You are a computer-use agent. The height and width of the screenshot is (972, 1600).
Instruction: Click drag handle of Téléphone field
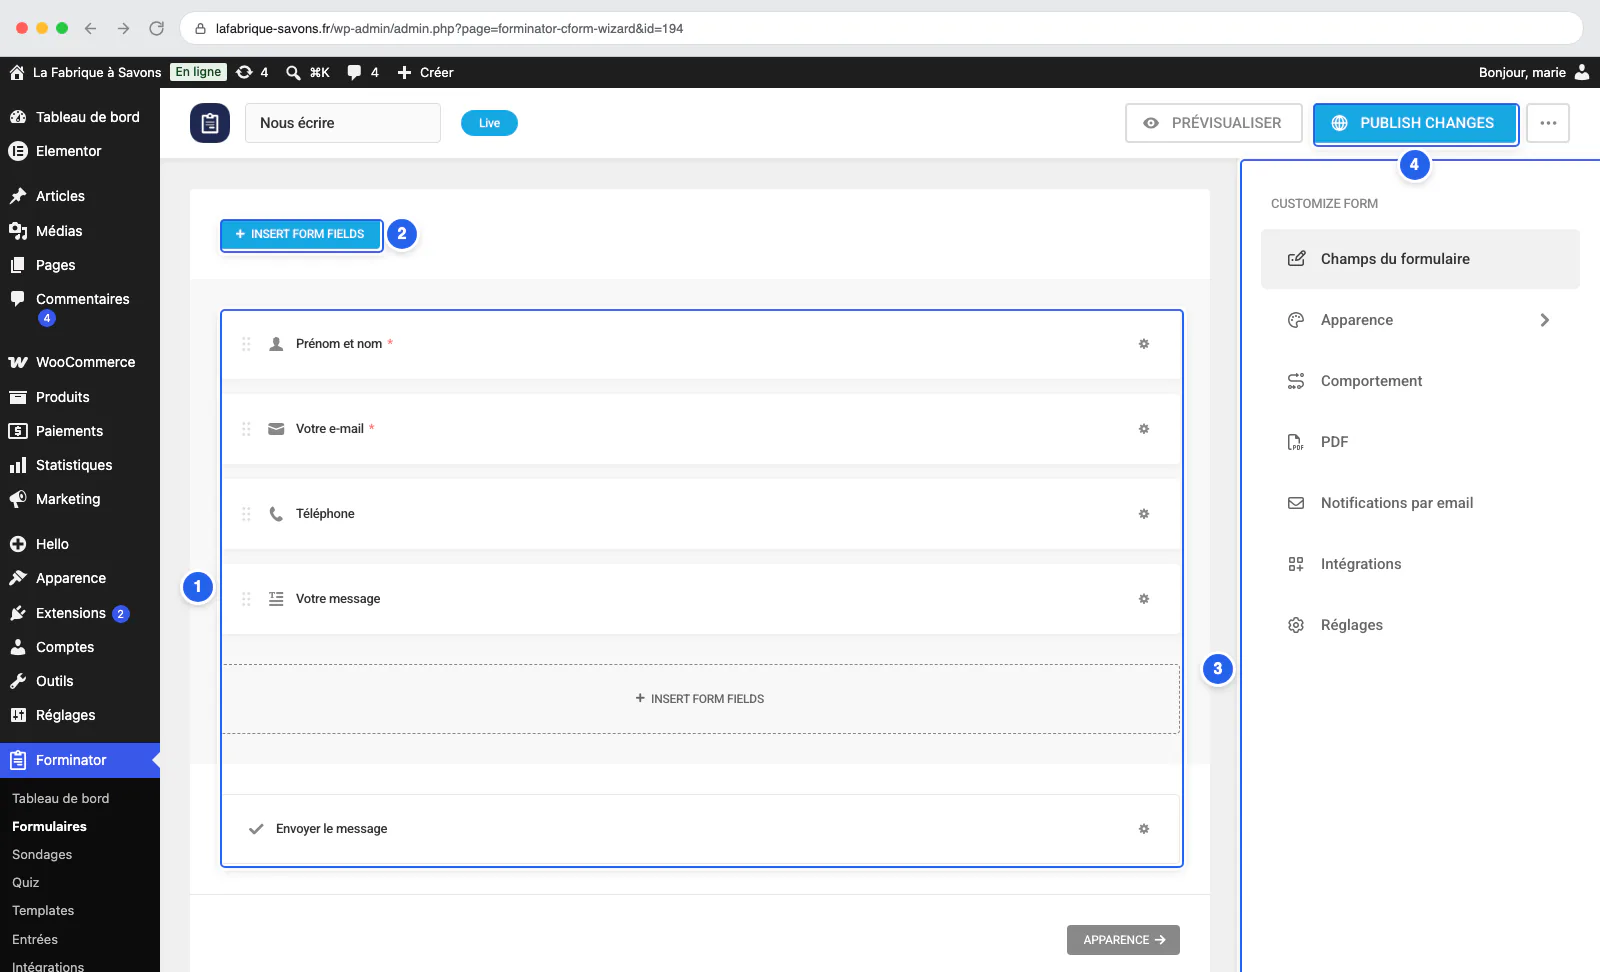click(246, 514)
